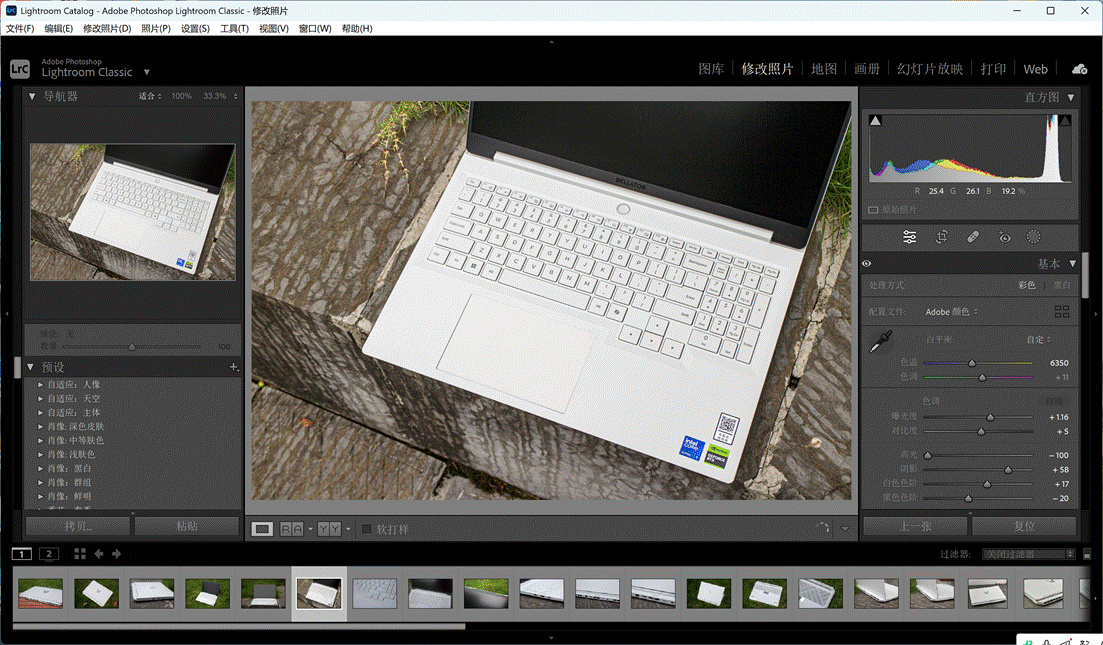Adjust the 阴影 shadows slider

(x=1008, y=469)
